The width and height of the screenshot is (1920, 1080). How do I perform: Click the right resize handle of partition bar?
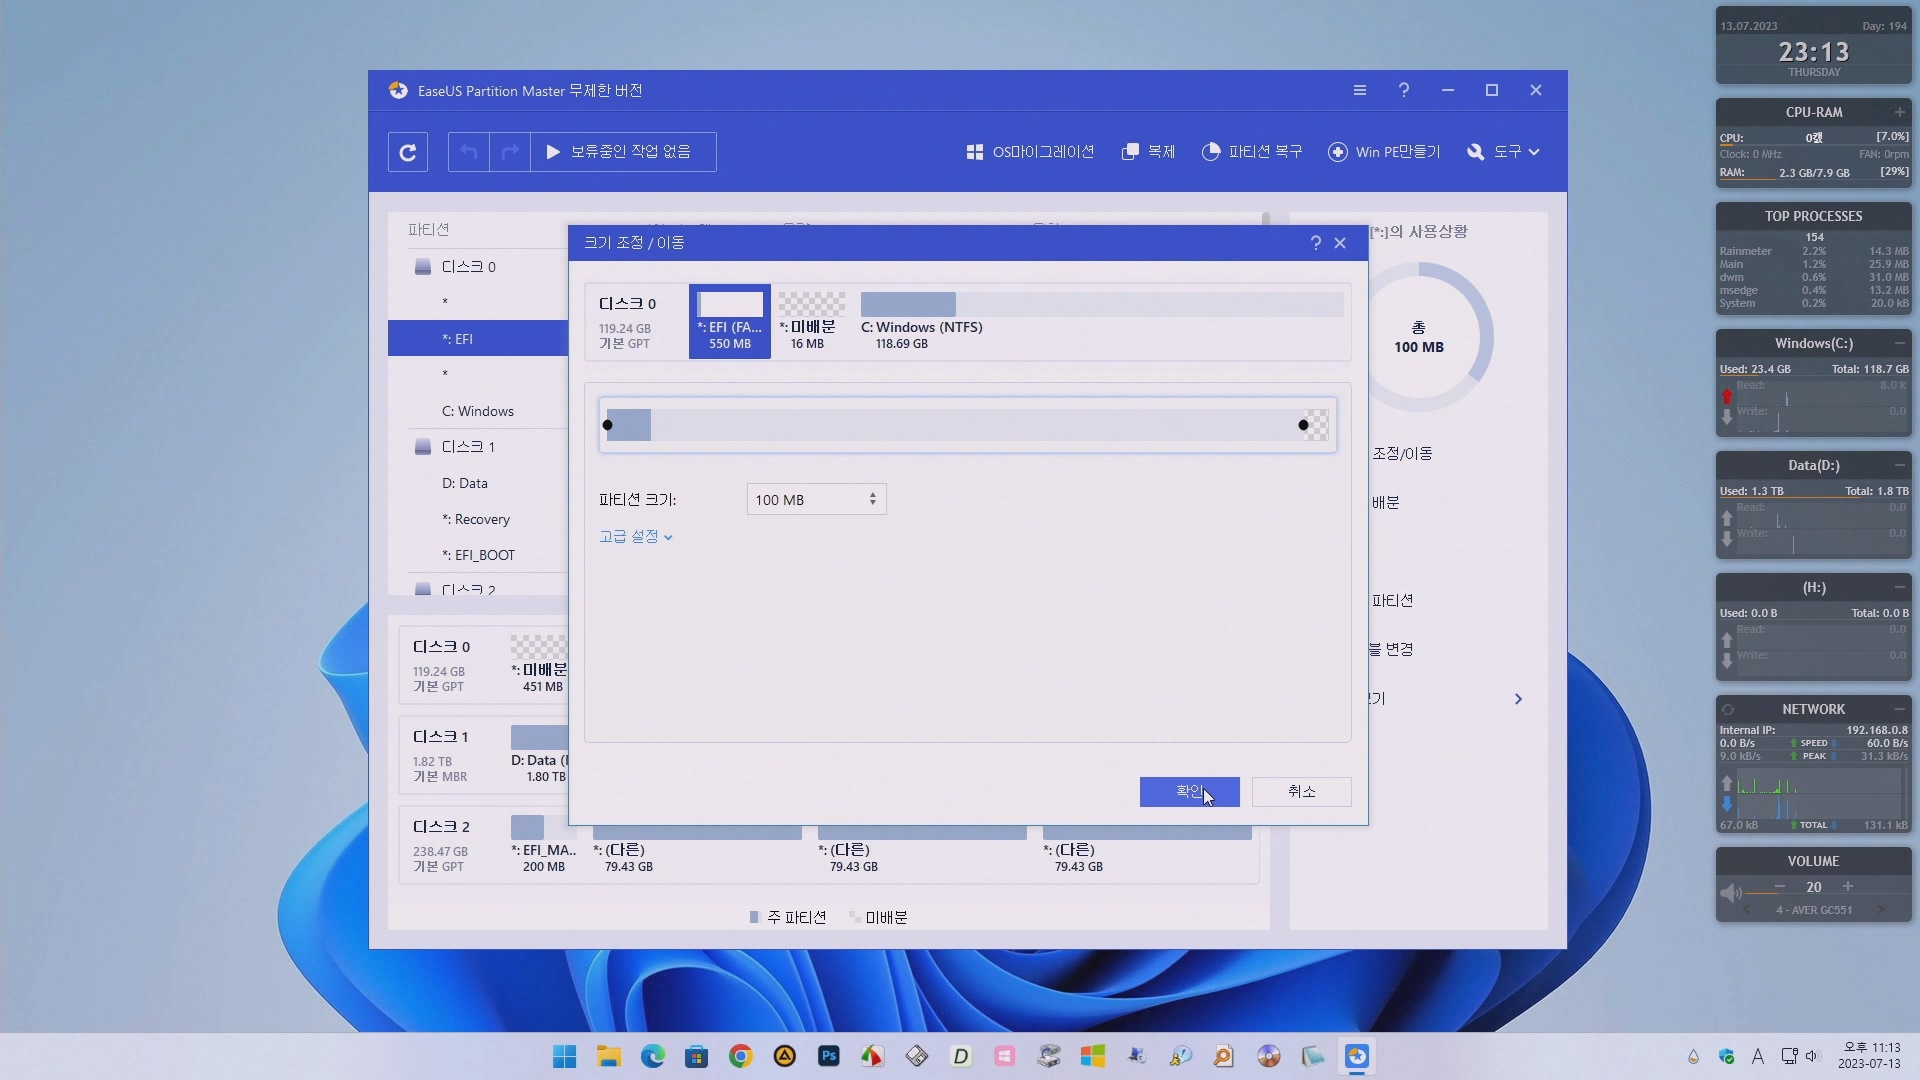[1303, 425]
